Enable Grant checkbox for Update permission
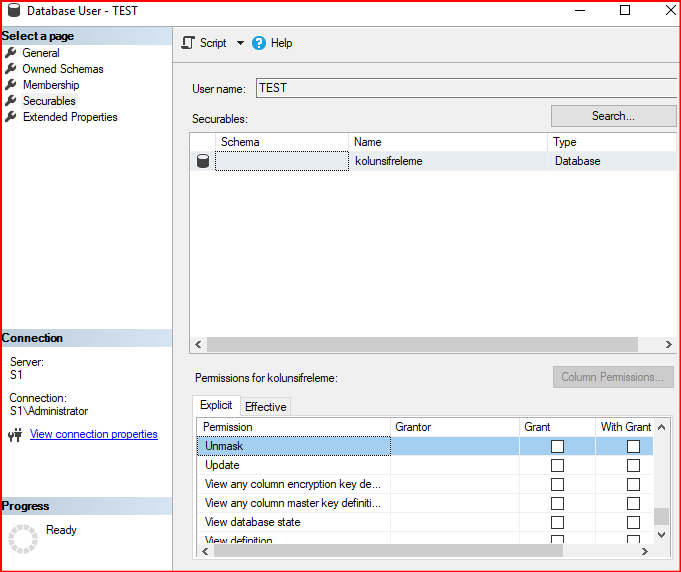 (557, 465)
